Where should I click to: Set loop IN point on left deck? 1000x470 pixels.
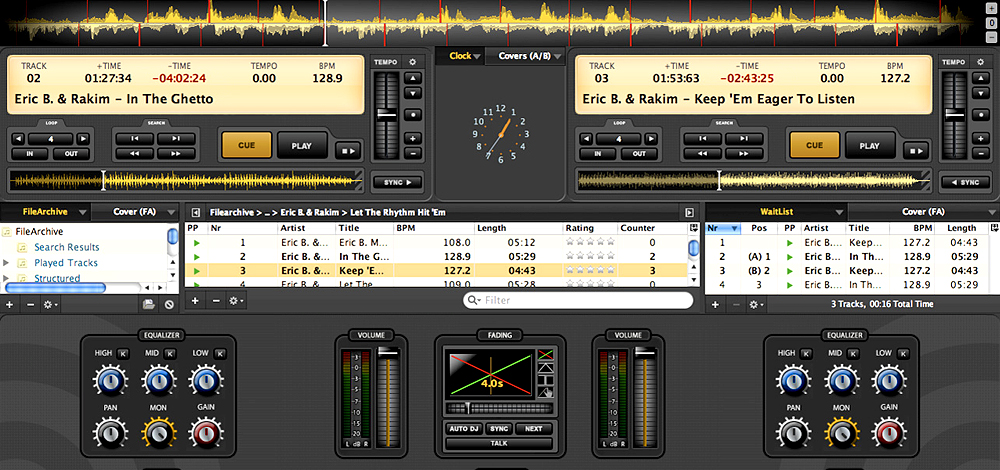tap(30, 154)
